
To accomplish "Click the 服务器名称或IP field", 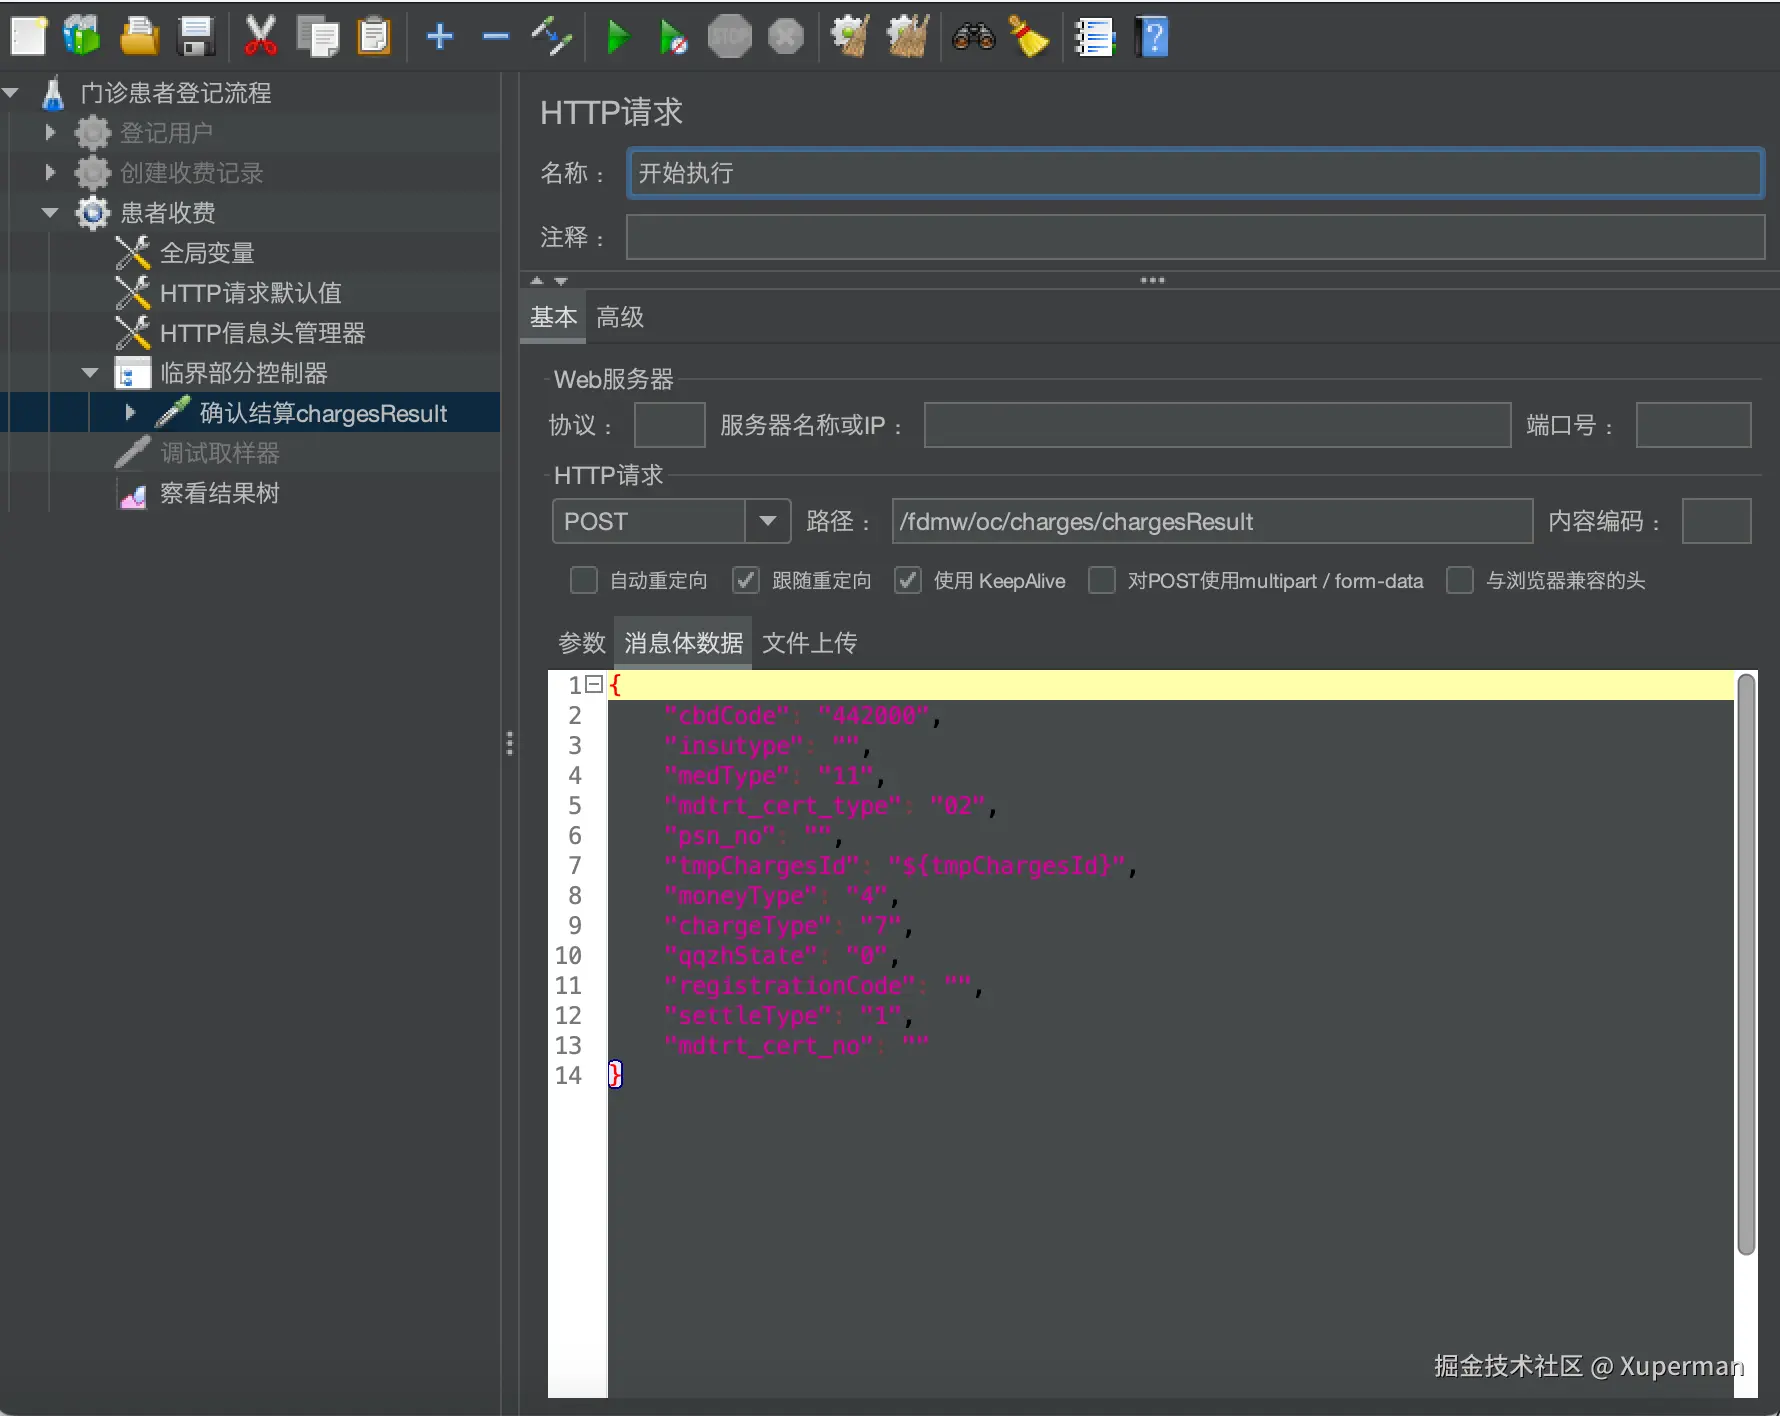I will click(1217, 425).
